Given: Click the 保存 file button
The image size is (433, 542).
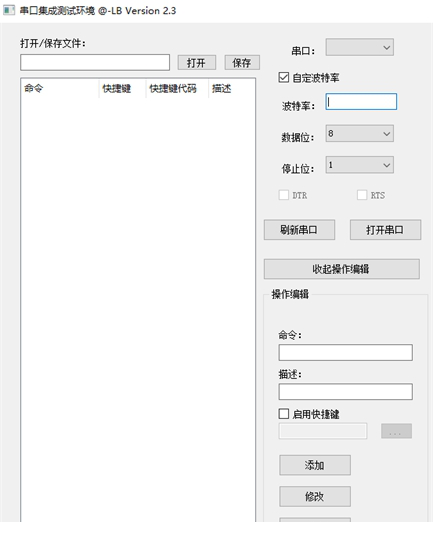Looking at the screenshot, I should coord(242,63).
